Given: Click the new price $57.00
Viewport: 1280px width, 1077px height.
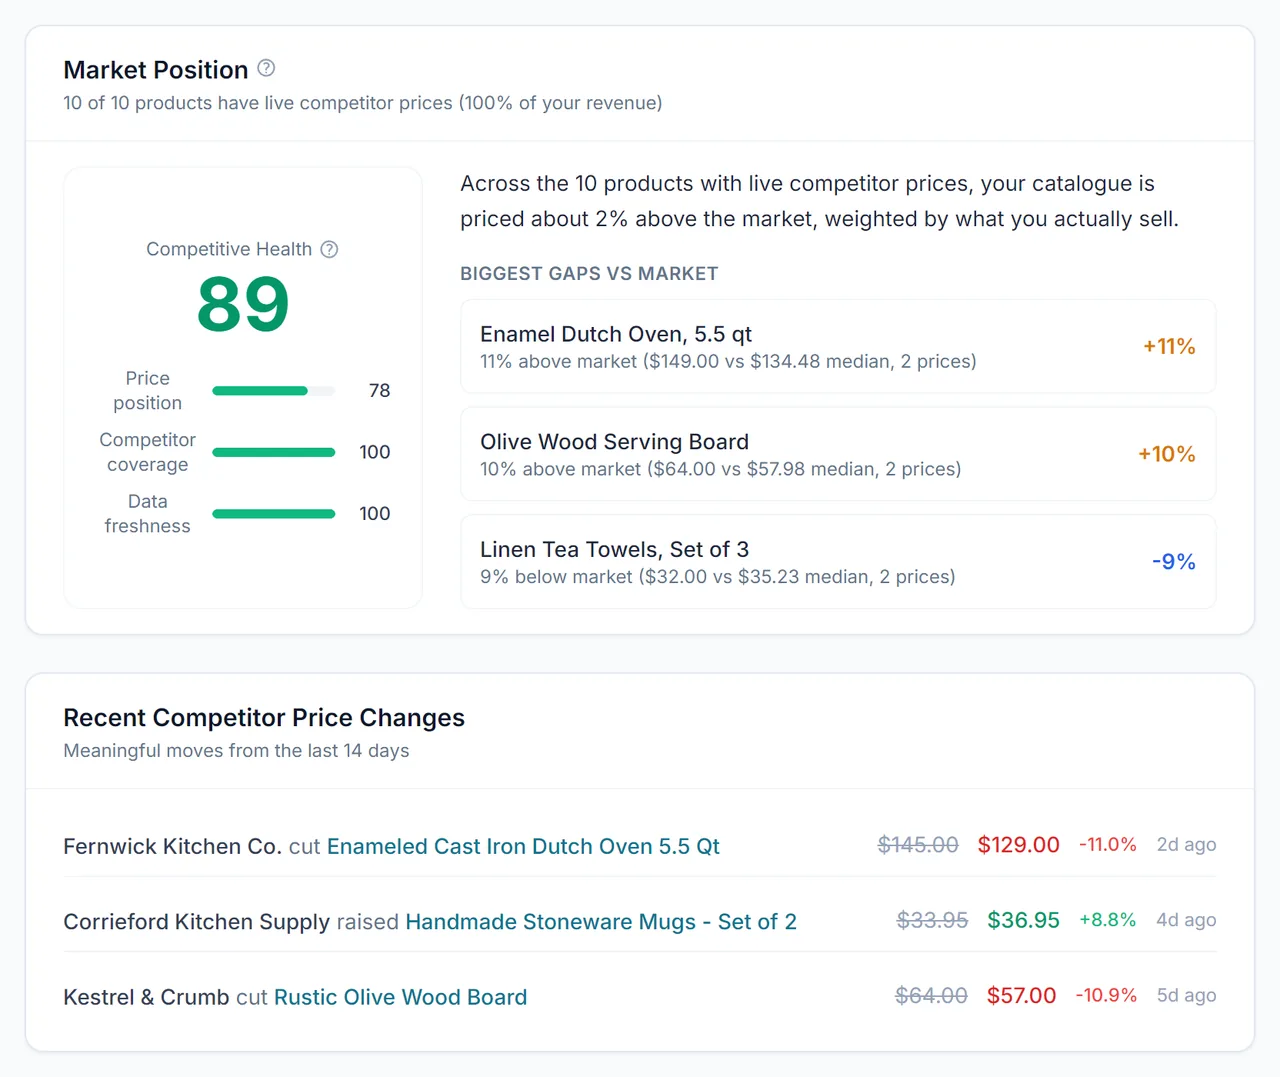Looking at the screenshot, I should [x=1021, y=996].
